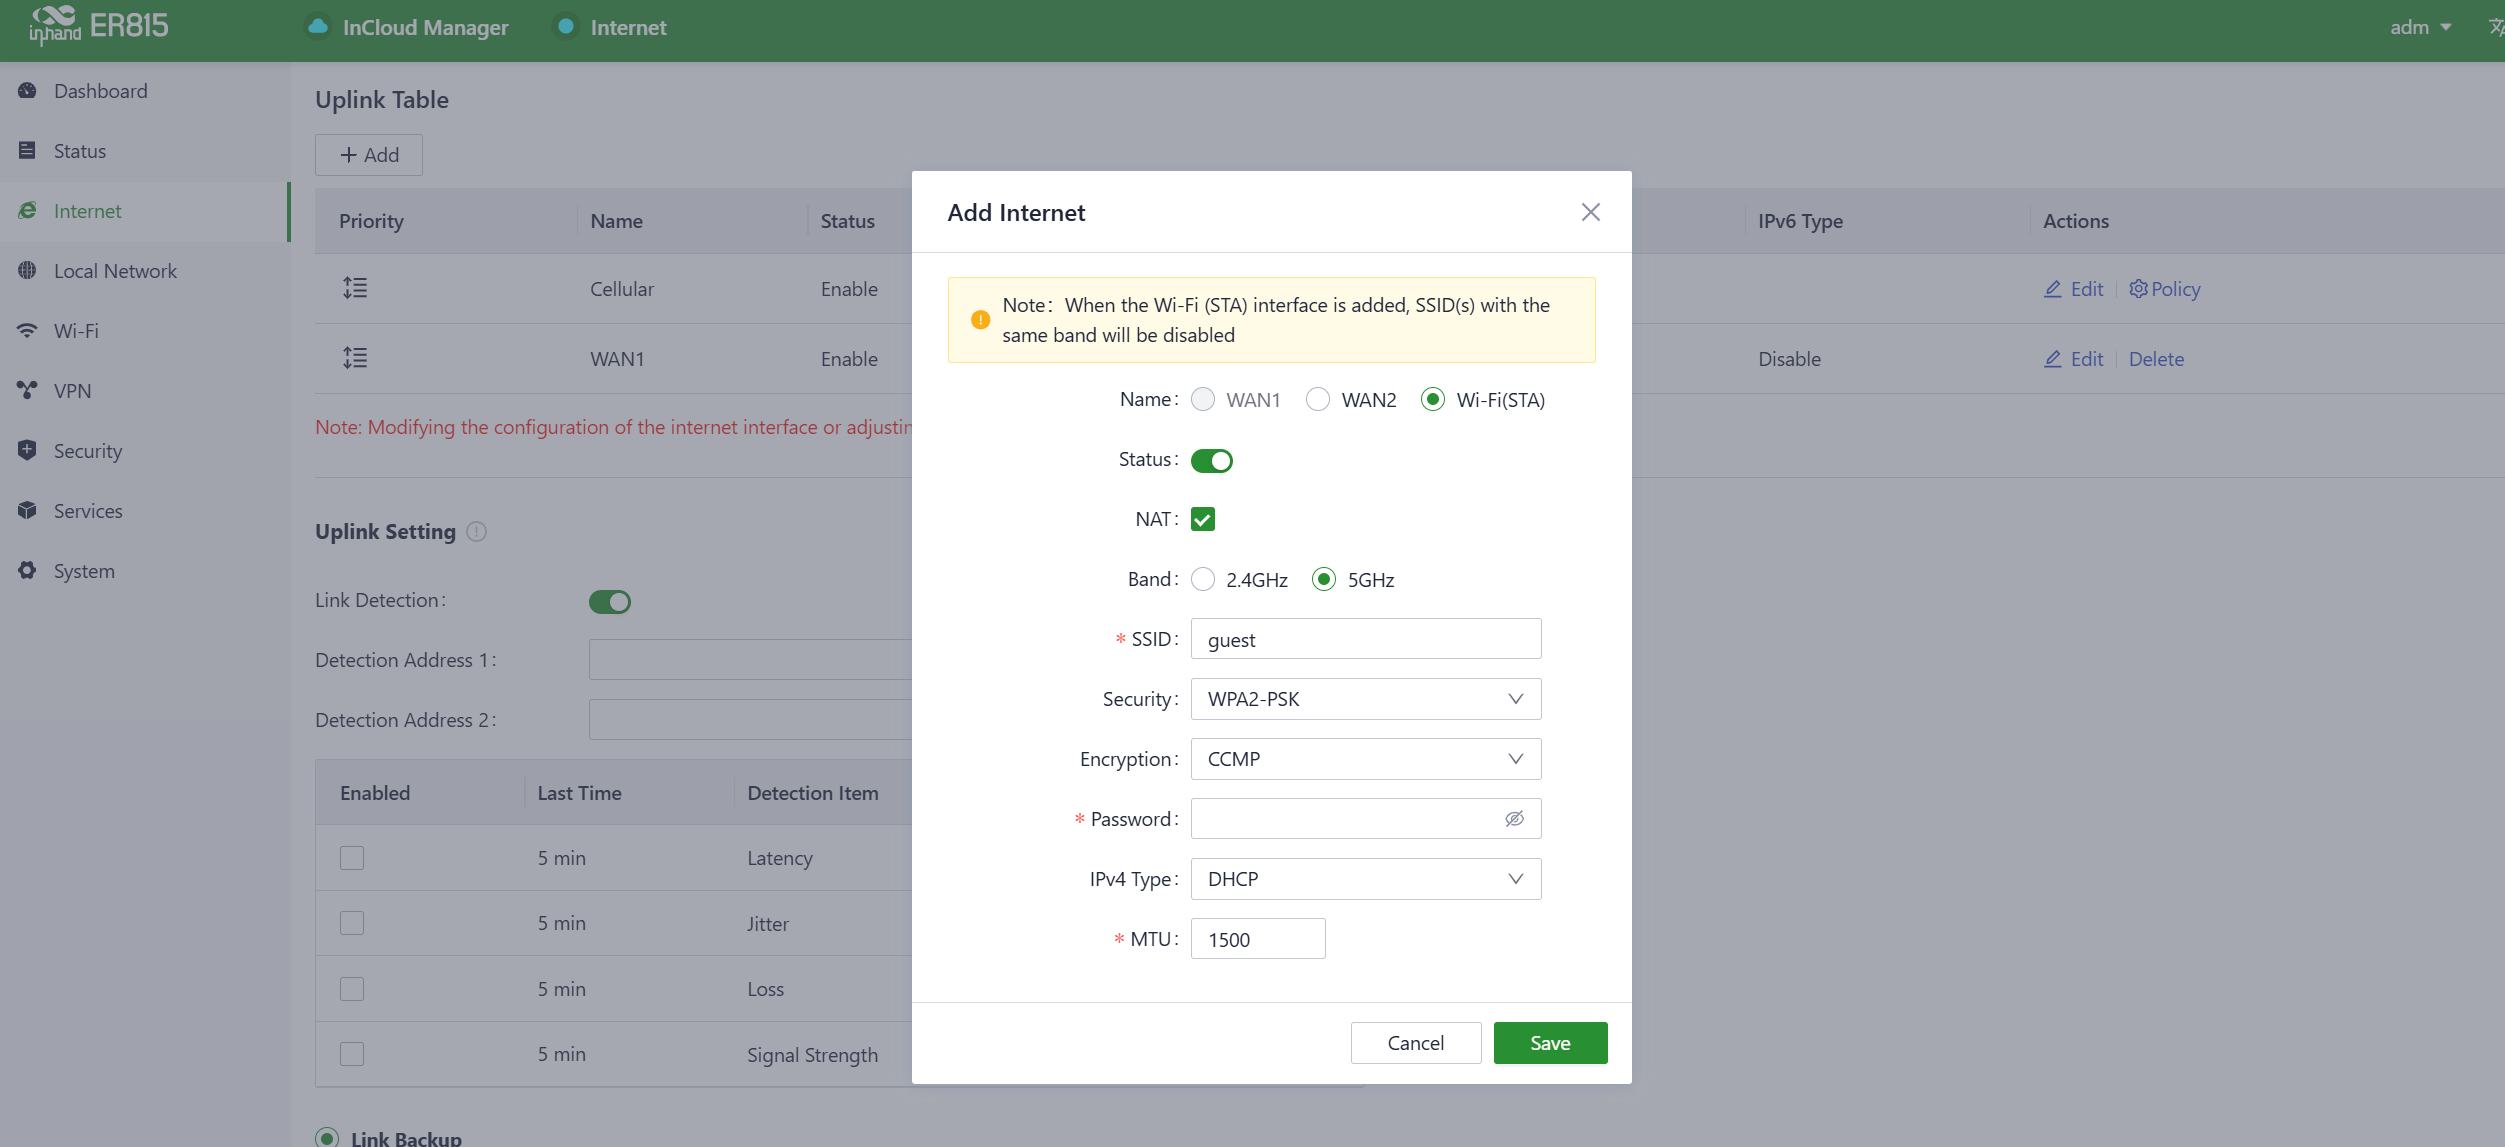Open the Services menu item

coord(88,511)
